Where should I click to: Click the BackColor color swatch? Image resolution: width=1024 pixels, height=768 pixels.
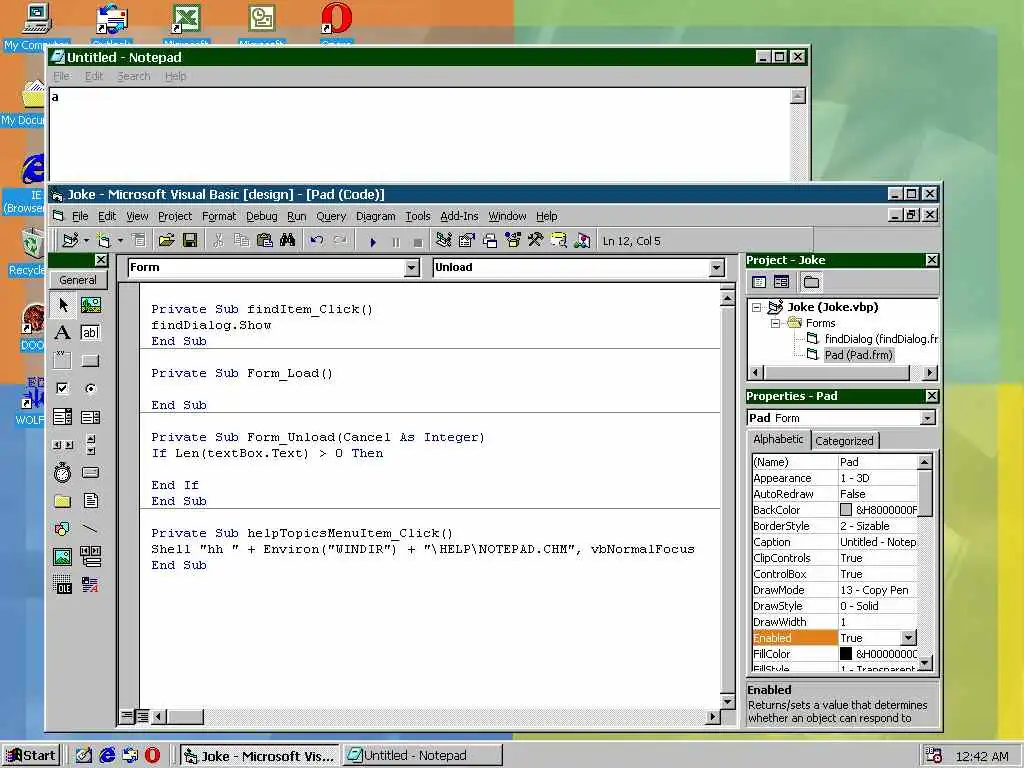click(x=846, y=510)
